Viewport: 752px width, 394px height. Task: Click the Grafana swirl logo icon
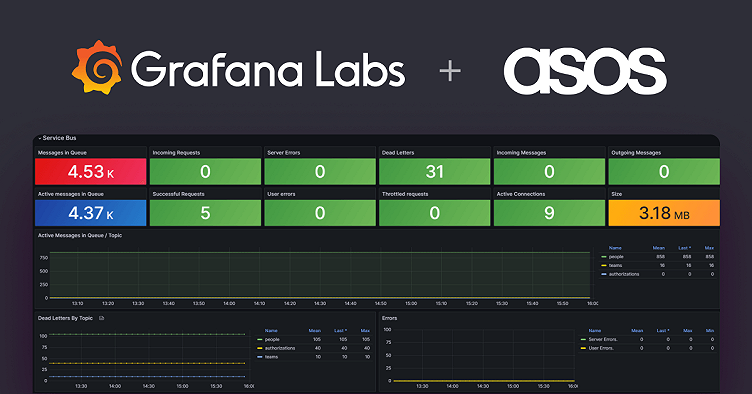[x=96, y=67]
